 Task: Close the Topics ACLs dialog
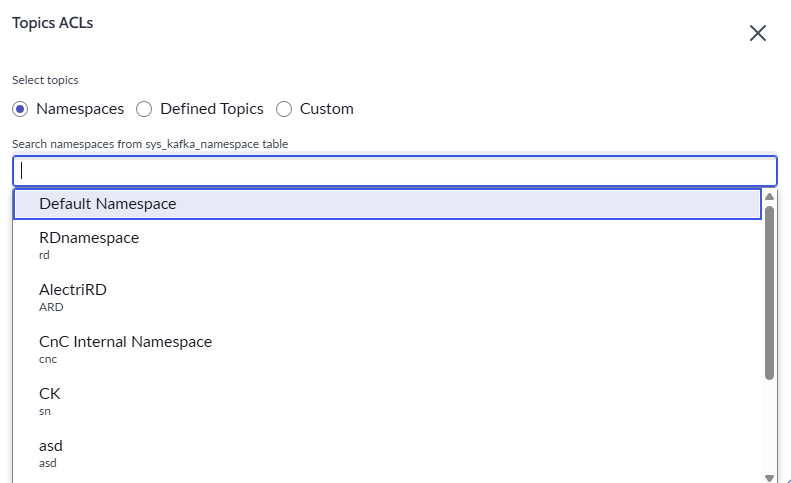(758, 33)
